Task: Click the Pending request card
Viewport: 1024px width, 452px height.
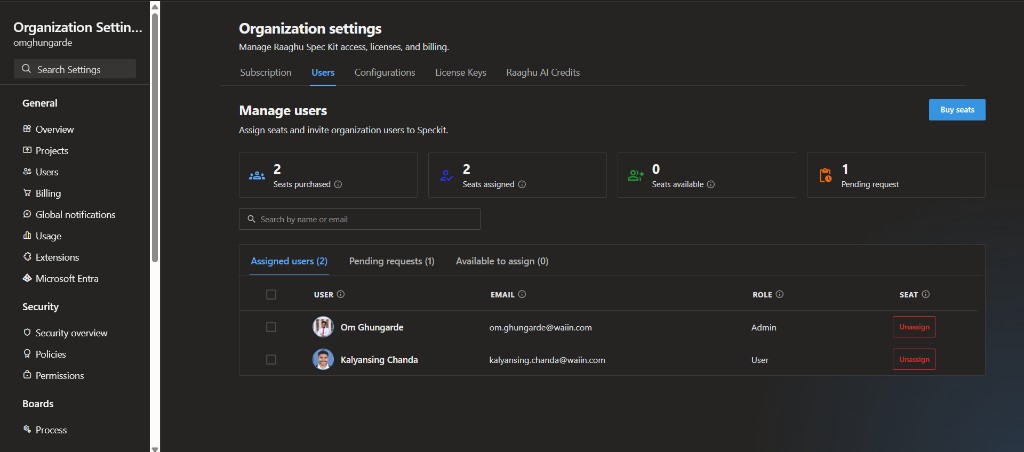Action: coord(896,175)
